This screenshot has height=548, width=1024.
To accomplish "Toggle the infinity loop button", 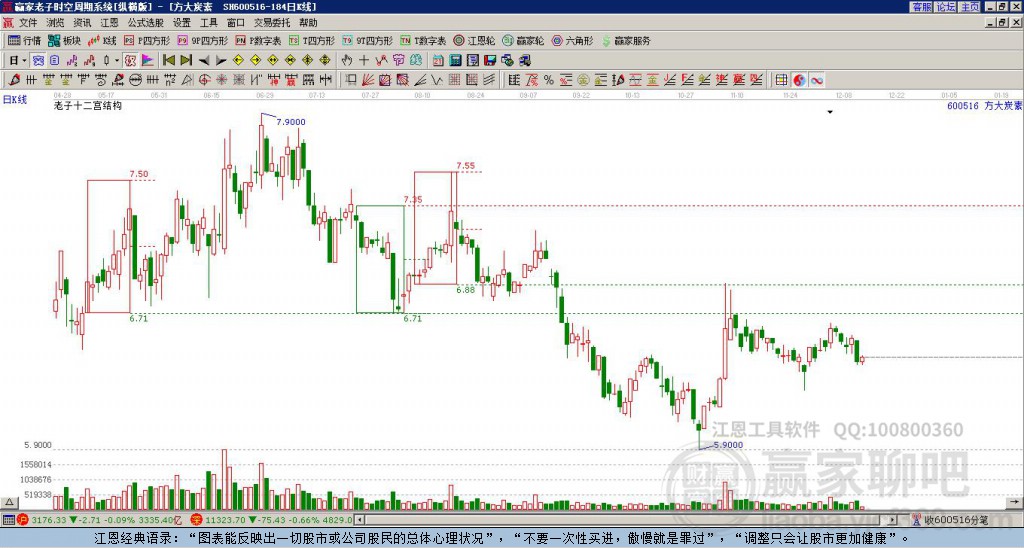I will (x=816, y=80).
